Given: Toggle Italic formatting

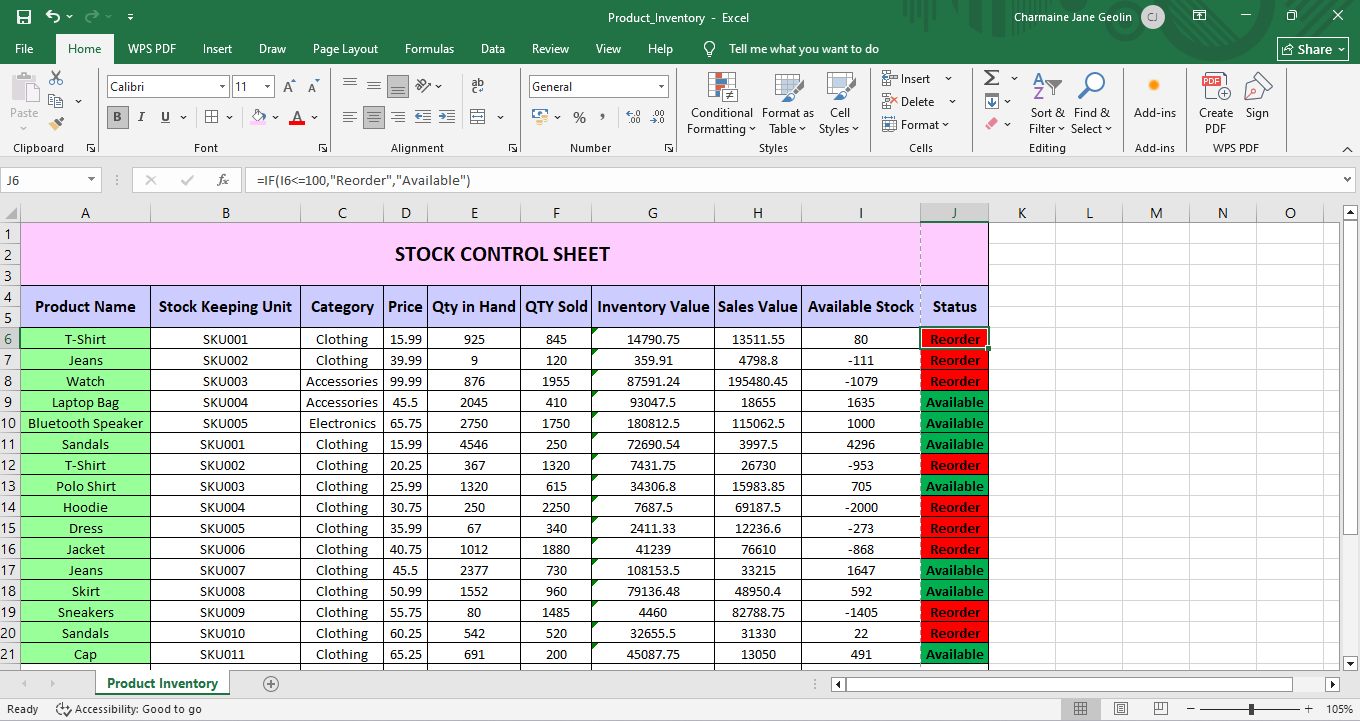Looking at the screenshot, I should click(142, 117).
